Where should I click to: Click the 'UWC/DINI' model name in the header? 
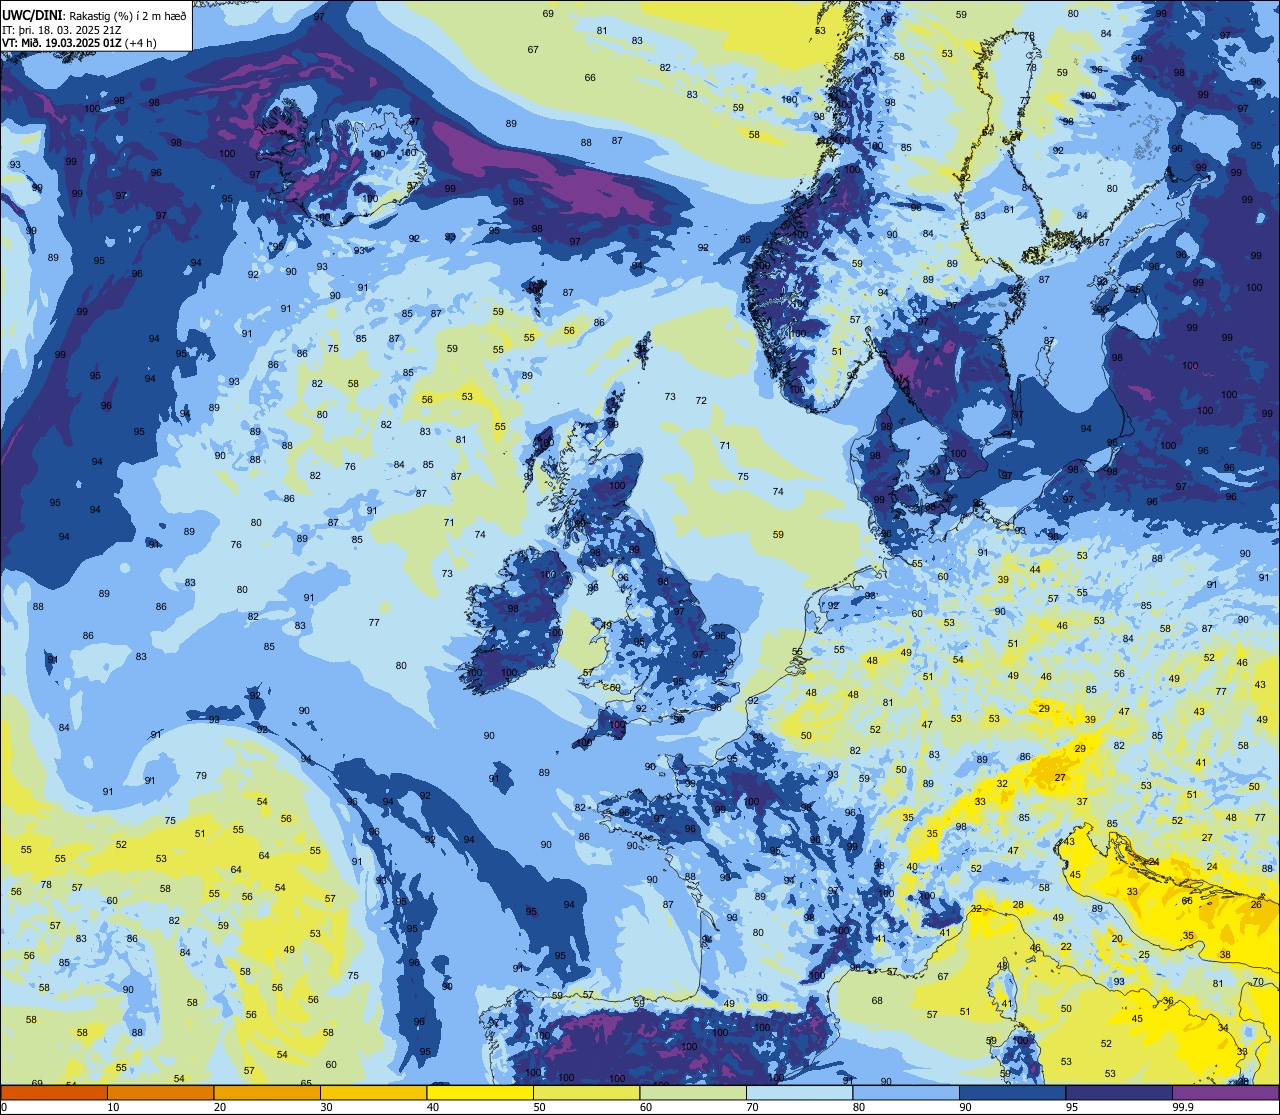[32, 14]
